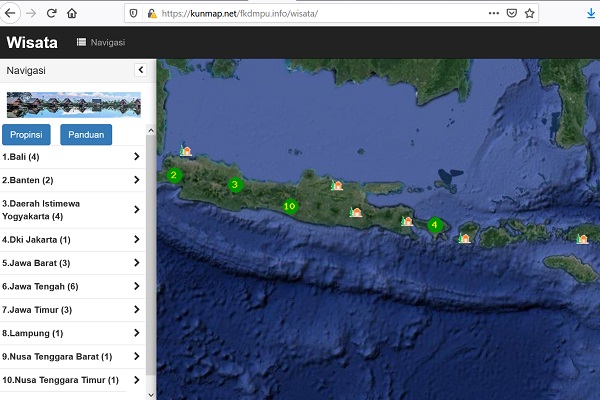Click the green cluster marker 4 on Bali
The height and width of the screenshot is (400, 600).
tap(435, 225)
